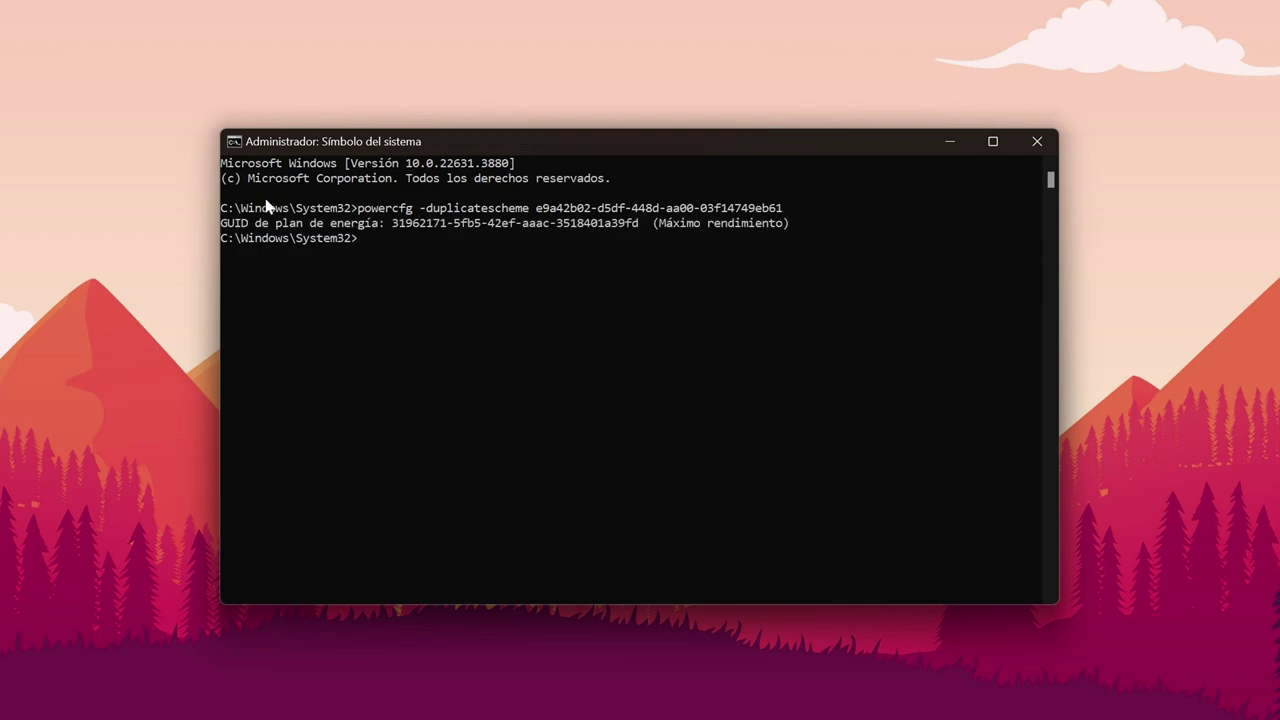Click the GUID 31962171-5fb5-42ef-aaac-3518401a39fd

click(x=515, y=223)
